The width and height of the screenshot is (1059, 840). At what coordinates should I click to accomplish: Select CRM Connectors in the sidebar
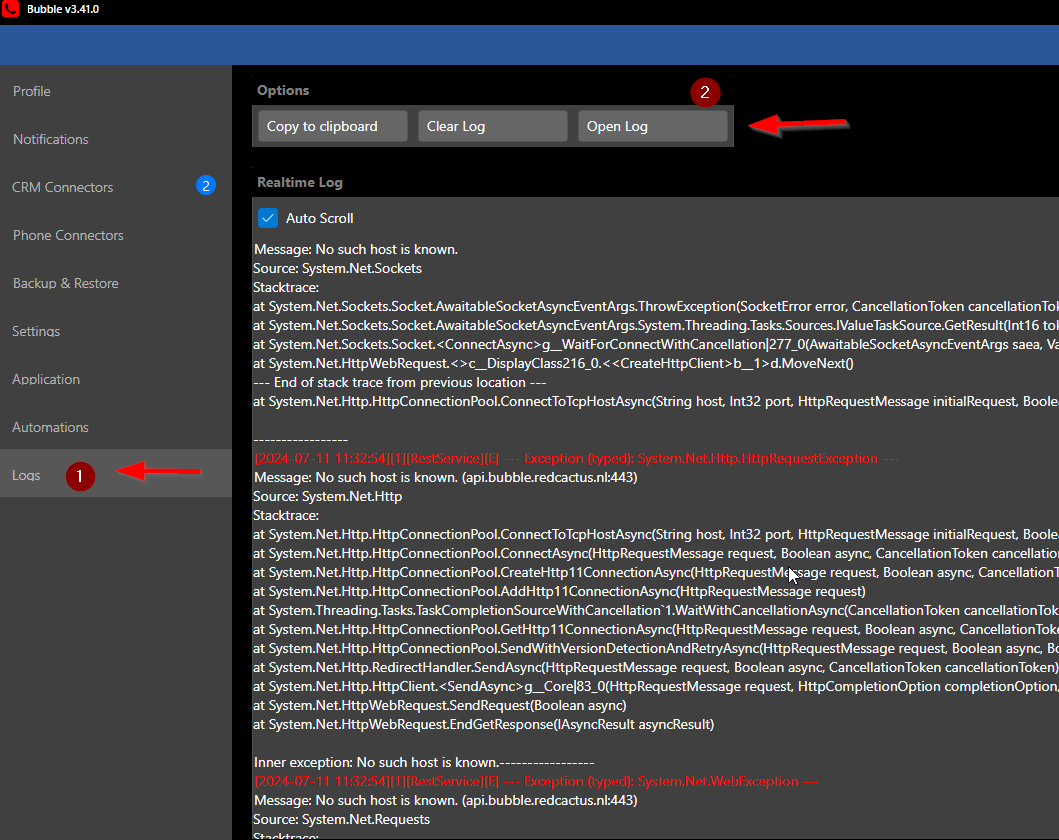(63, 187)
